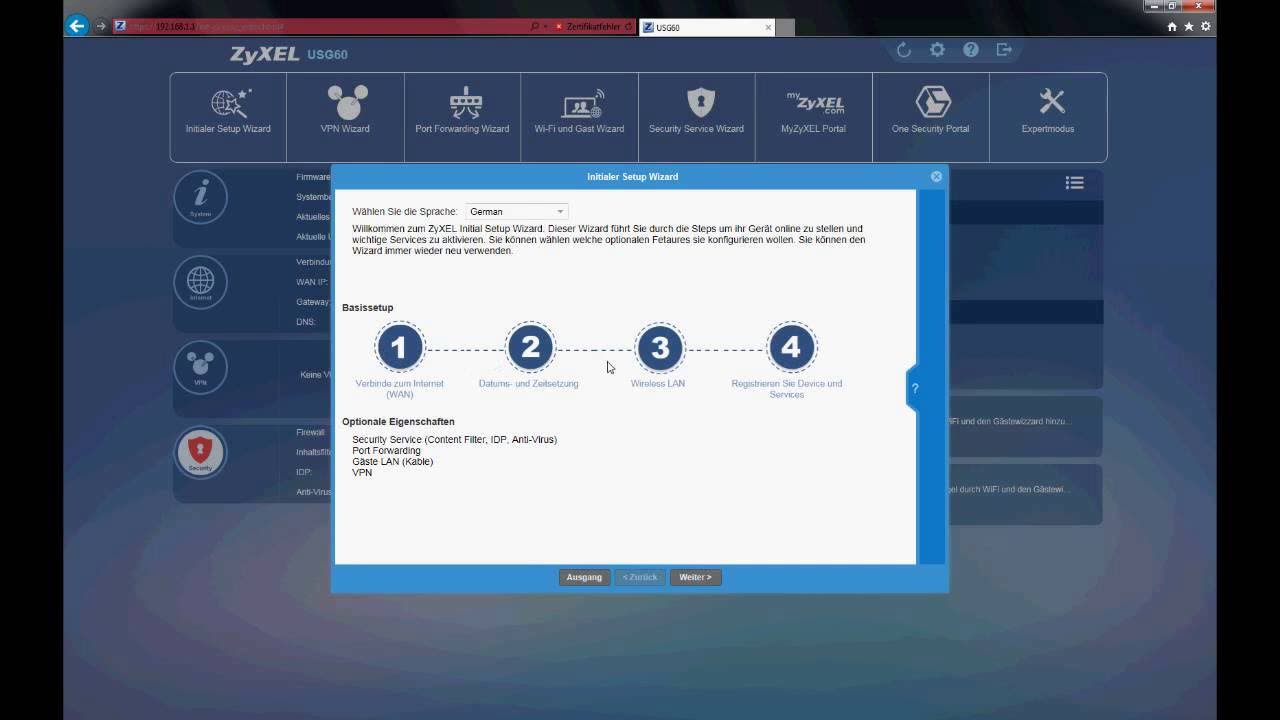Open browser favorites star icon

1189,27
